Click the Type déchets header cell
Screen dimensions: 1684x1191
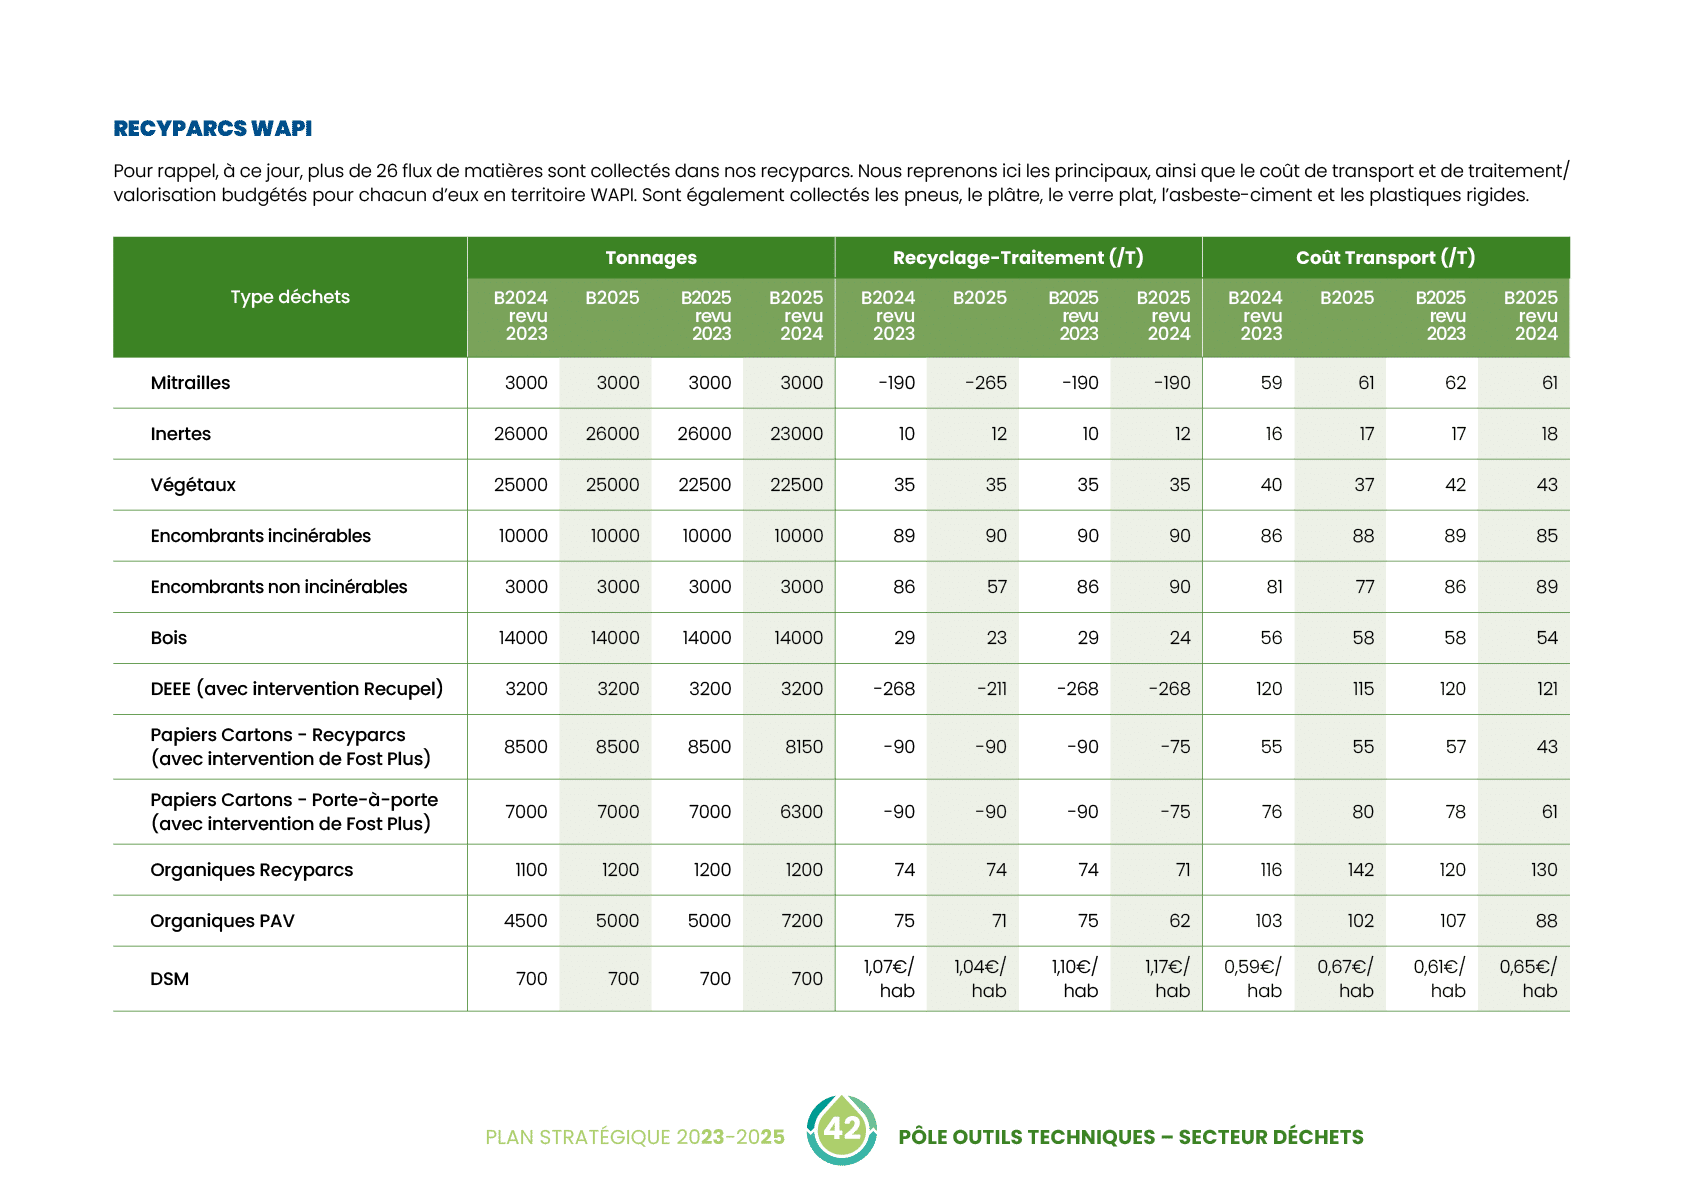[290, 297]
